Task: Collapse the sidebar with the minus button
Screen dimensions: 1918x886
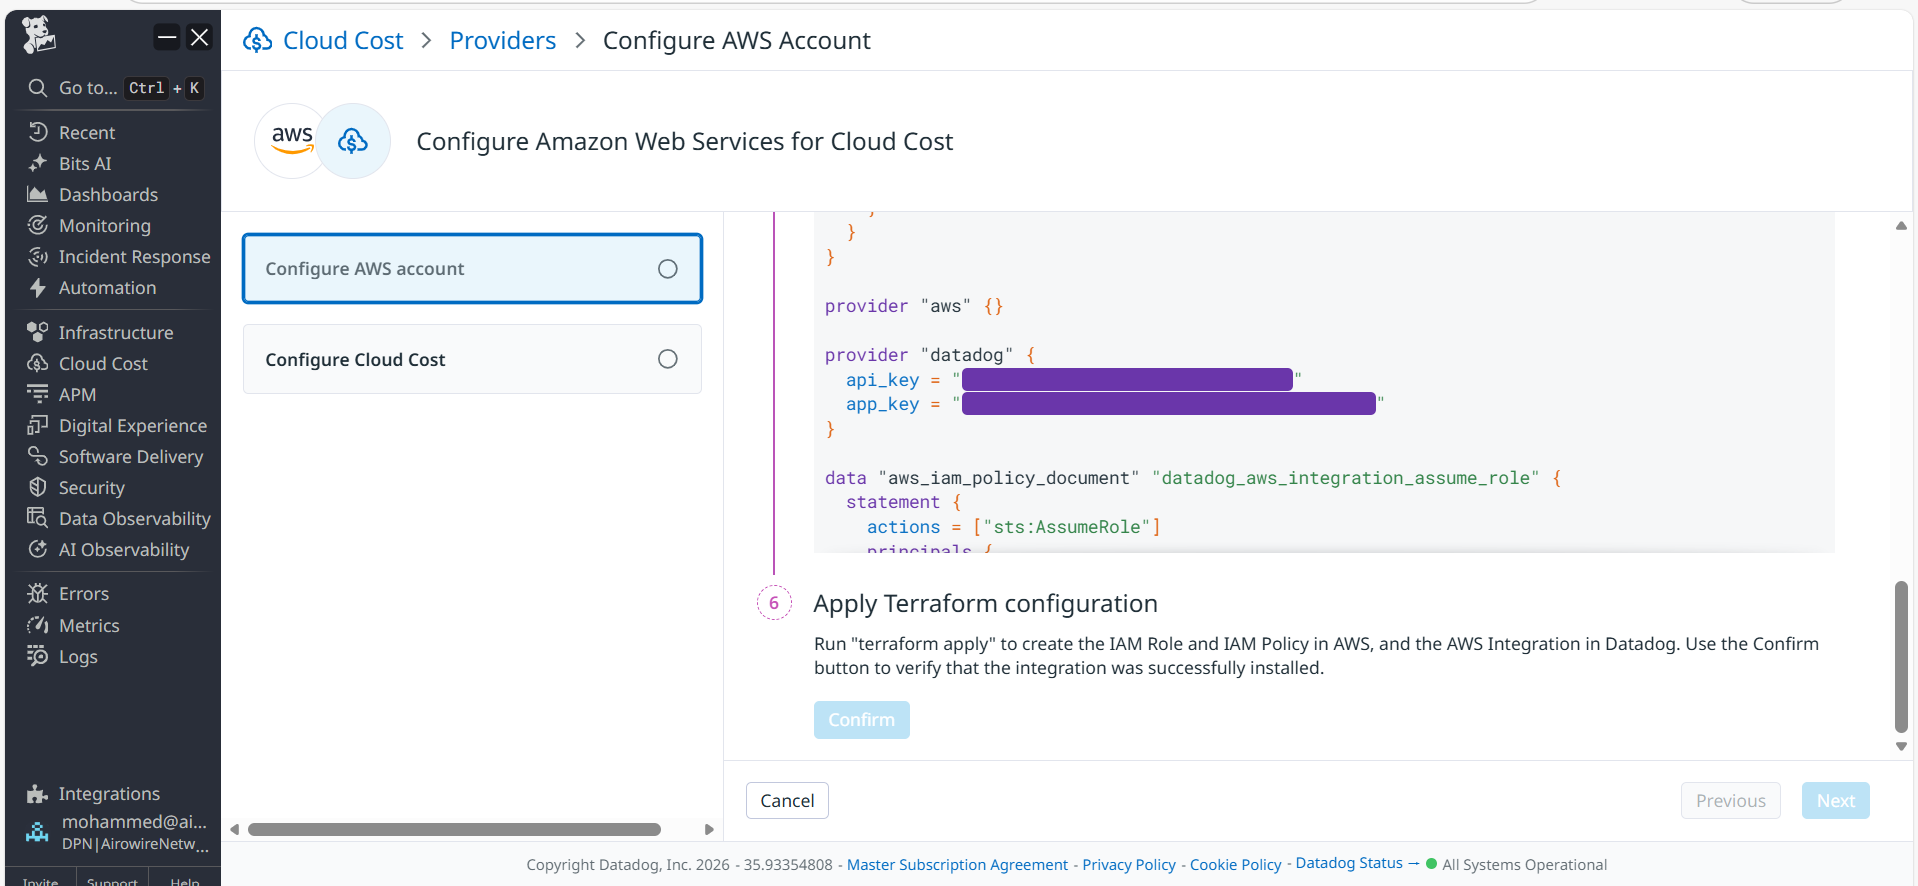Action: click(x=167, y=38)
